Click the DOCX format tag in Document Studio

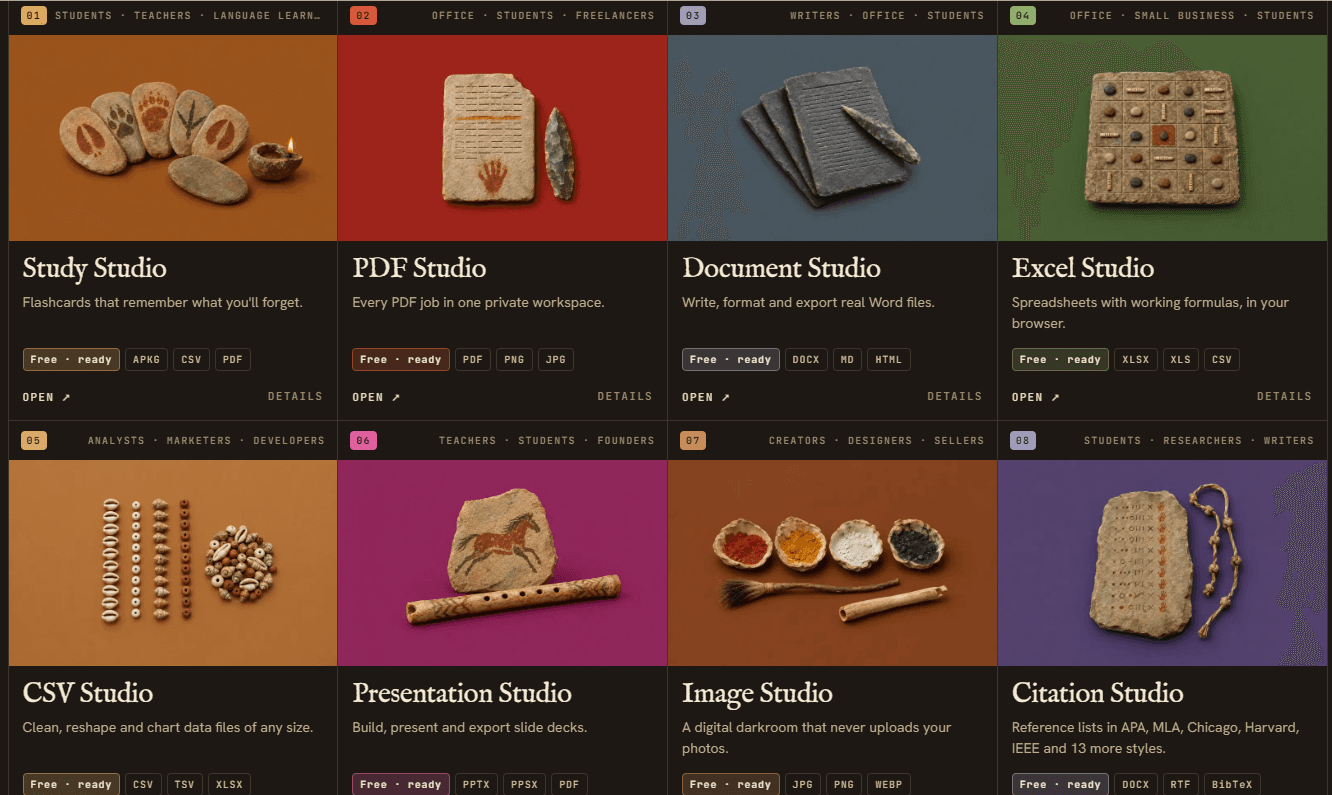[x=806, y=360]
